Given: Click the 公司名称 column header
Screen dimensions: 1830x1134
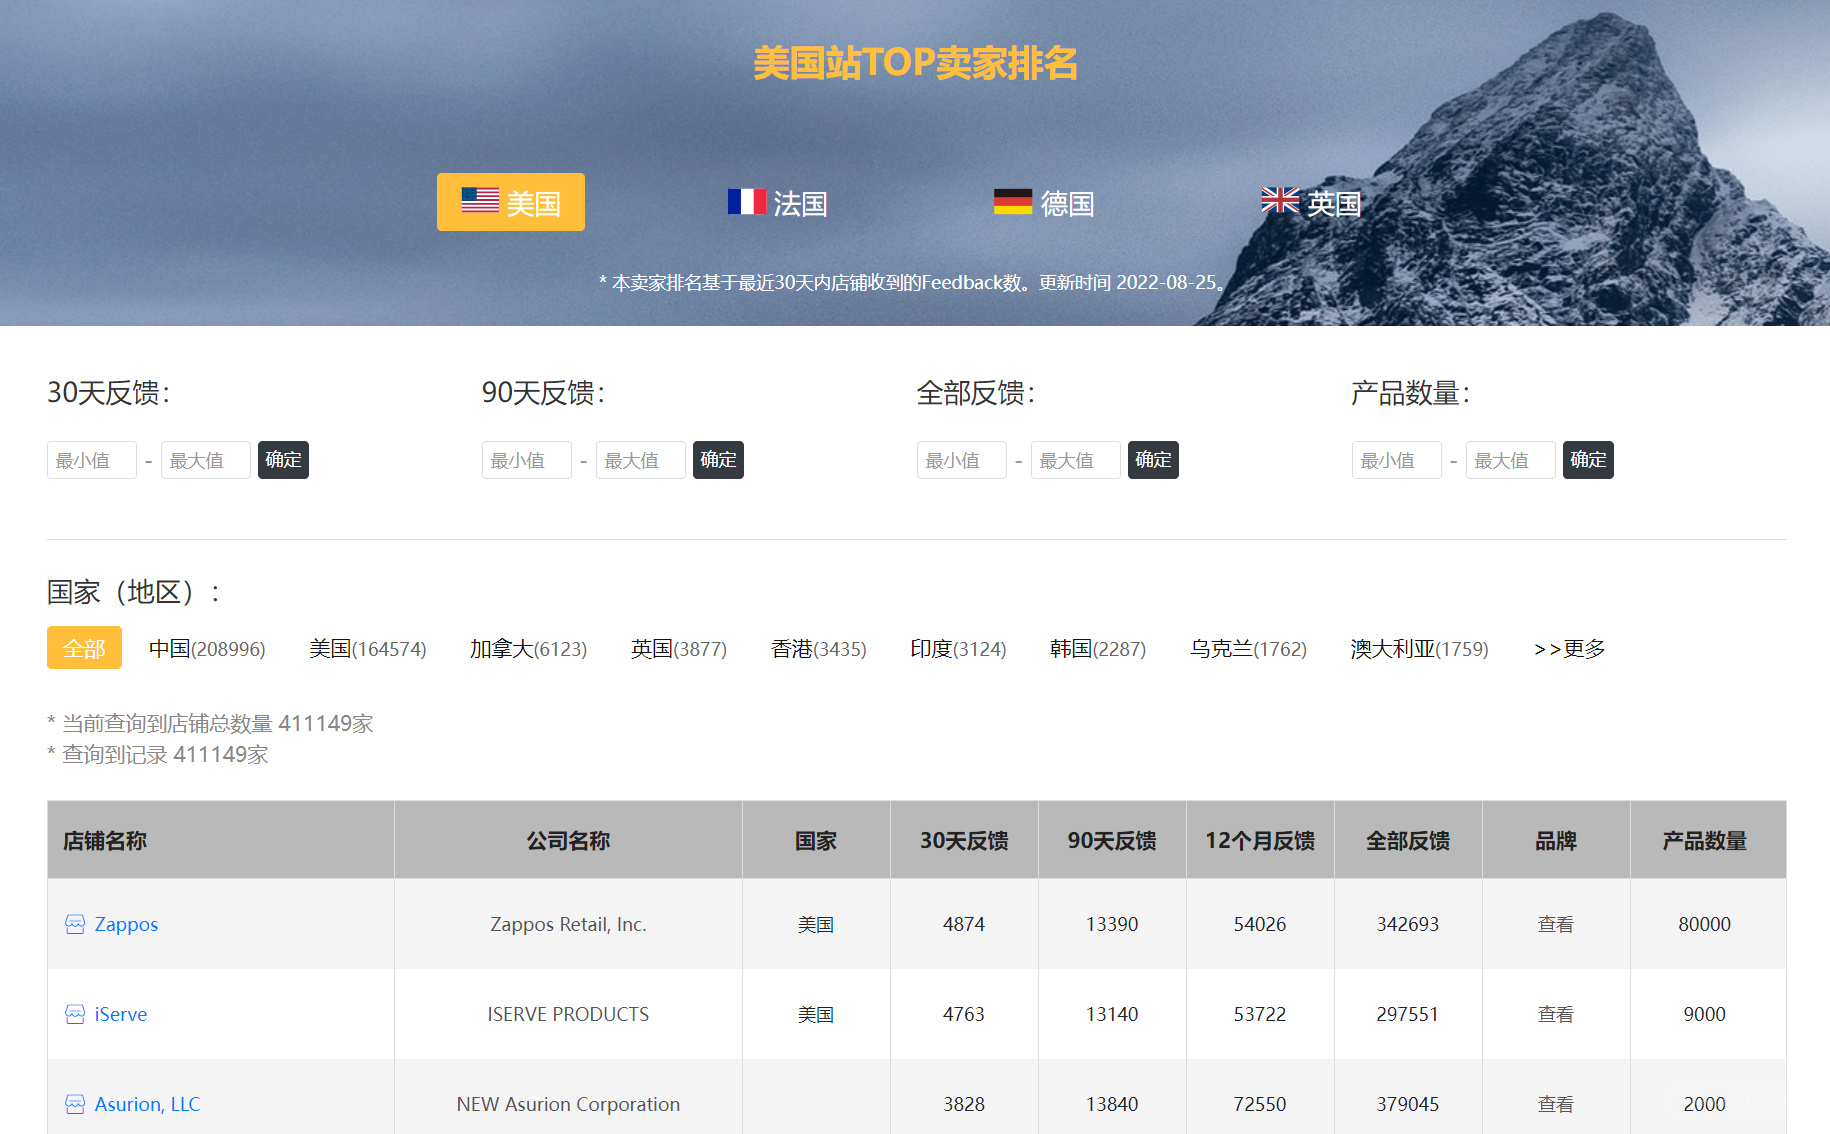Looking at the screenshot, I should pos(568,840).
